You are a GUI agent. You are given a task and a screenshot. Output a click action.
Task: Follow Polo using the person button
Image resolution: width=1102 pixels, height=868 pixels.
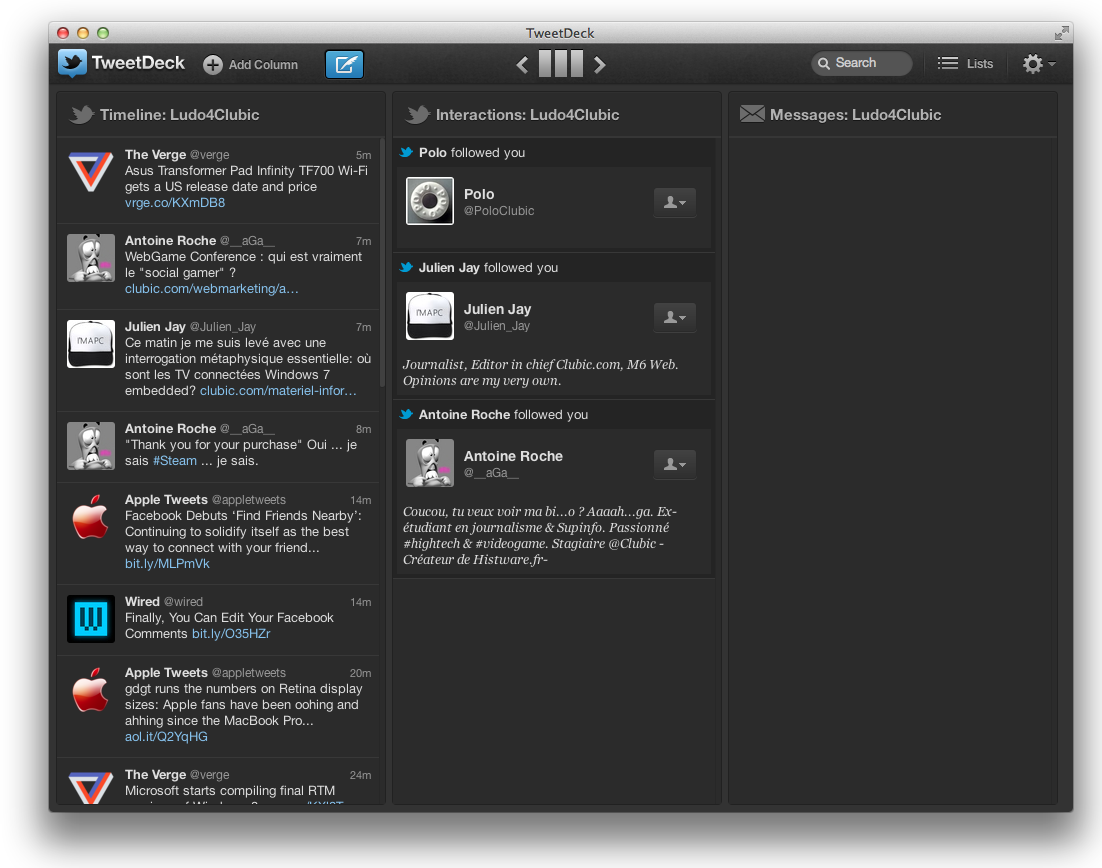click(x=670, y=202)
